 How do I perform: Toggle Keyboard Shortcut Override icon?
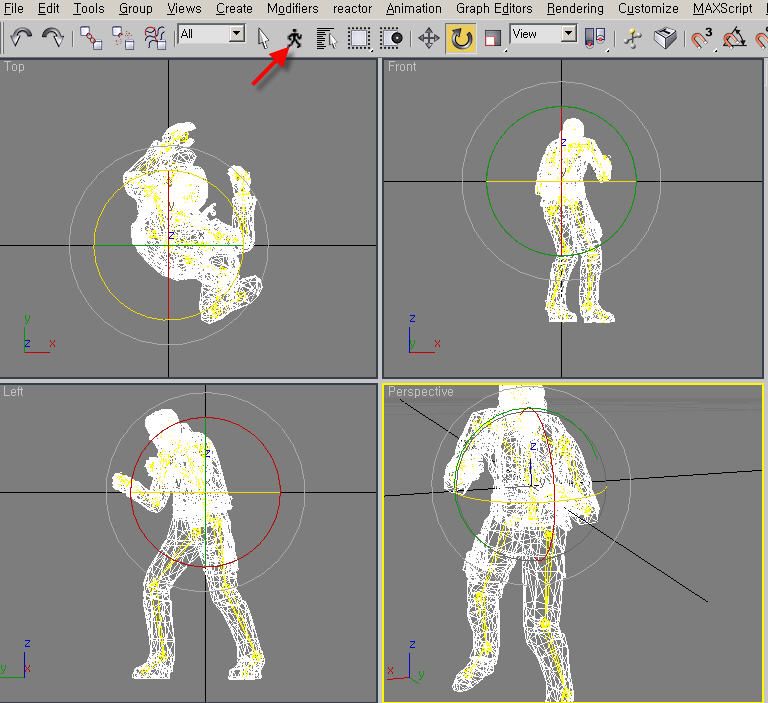point(665,38)
